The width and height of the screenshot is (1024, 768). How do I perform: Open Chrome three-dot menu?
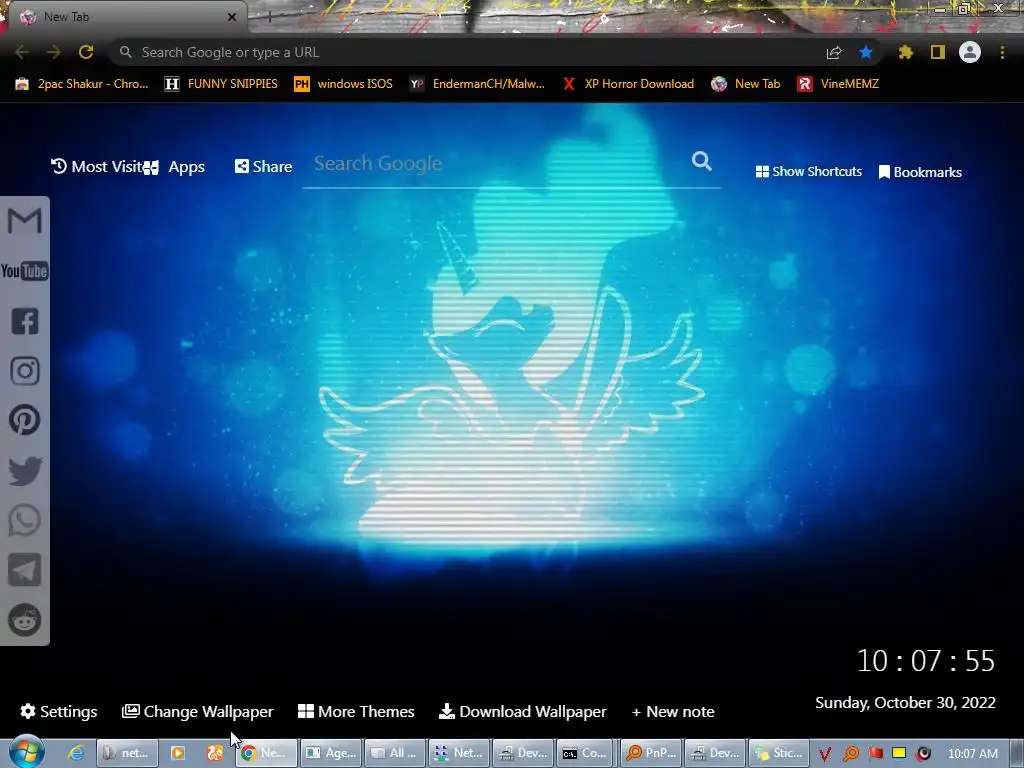(1002, 52)
